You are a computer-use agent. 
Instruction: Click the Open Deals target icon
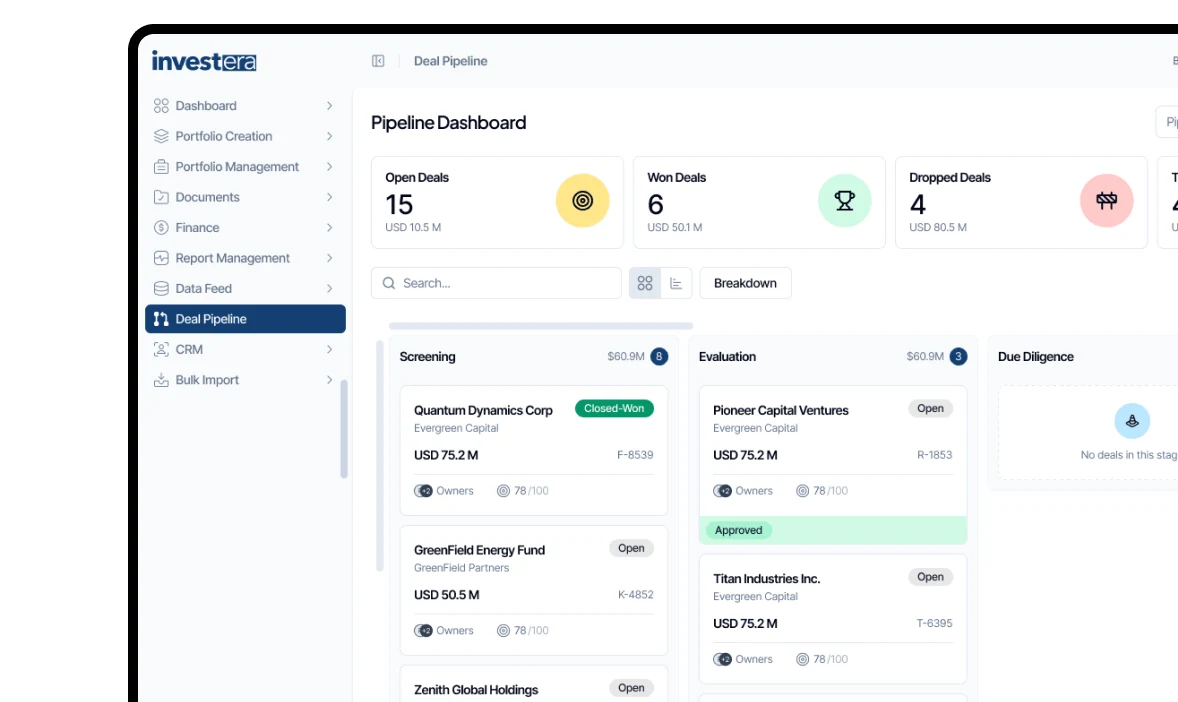582,201
